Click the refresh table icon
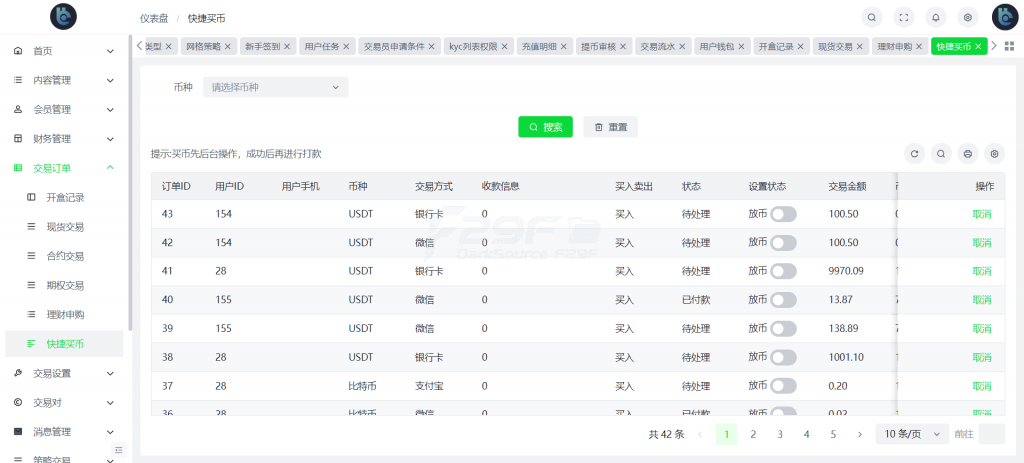1024x463 pixels. pos(913,153)
